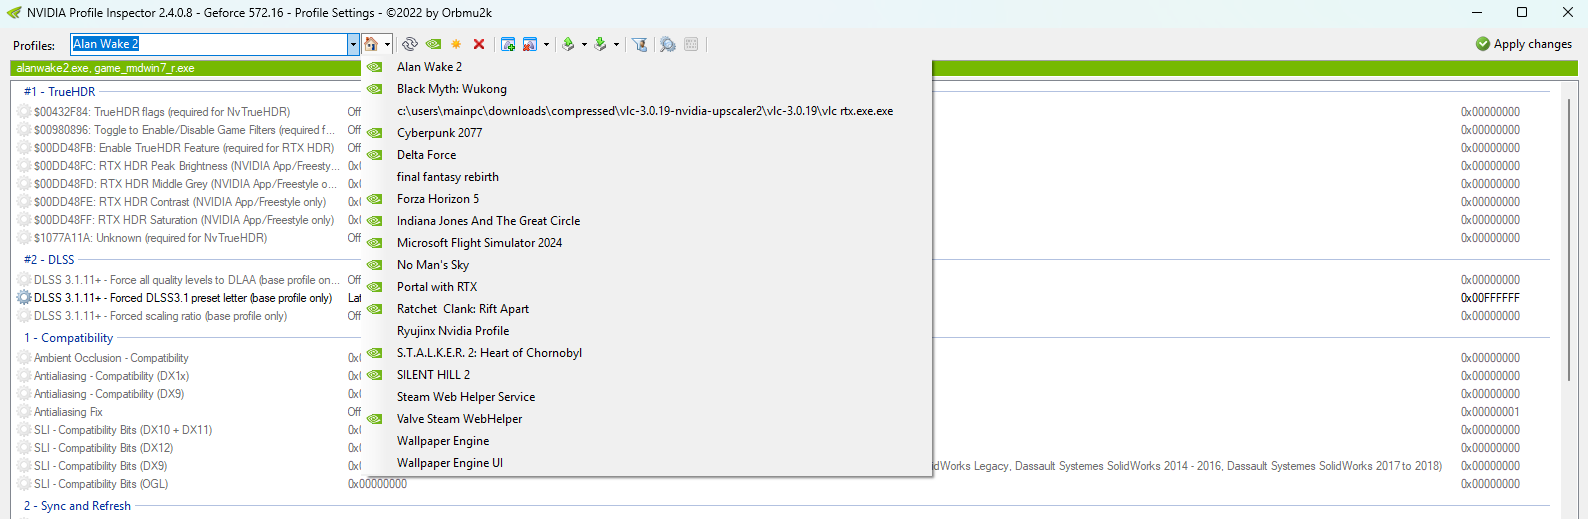The height and width of the screenshot is (519, 1588).
Task: Click NVIDIA icon beside Portal with RTX
Action: click(x=375, y=287)
